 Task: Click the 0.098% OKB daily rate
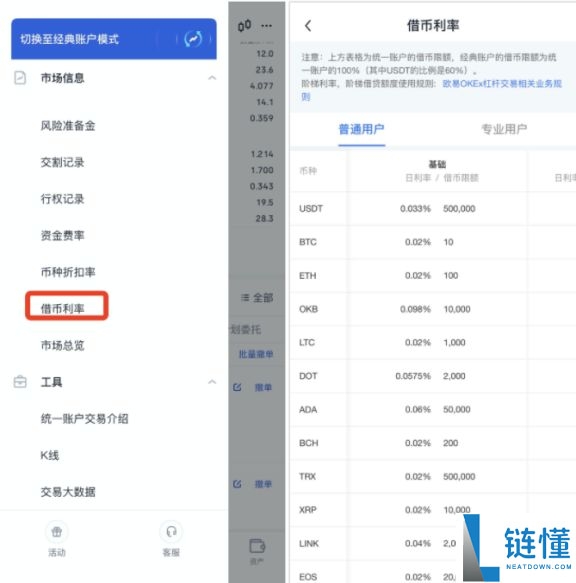[x=415, y=309]
